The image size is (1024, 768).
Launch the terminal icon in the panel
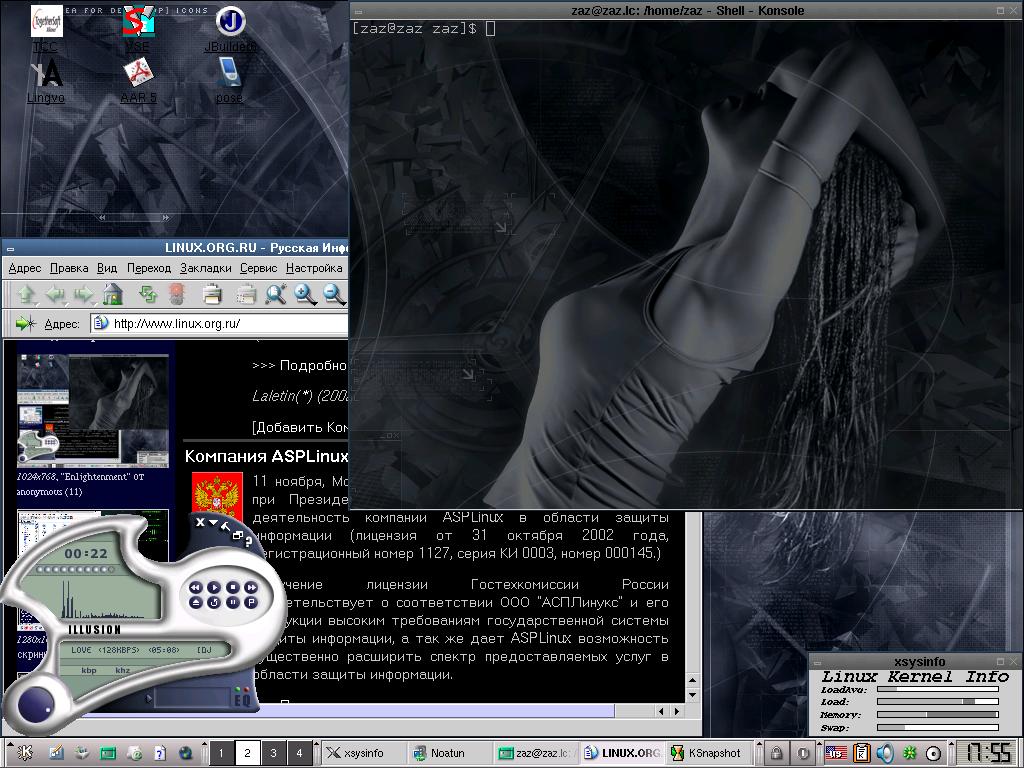pyautogui.click(x=108, y=753)
